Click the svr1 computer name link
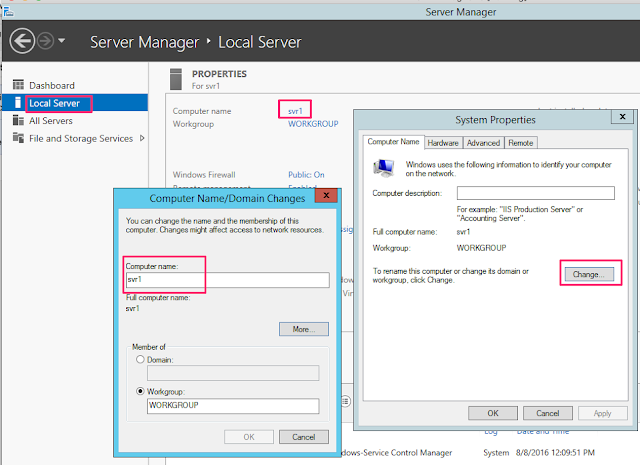This screenshot has height=465, width=640. click(x=295, y=111)
